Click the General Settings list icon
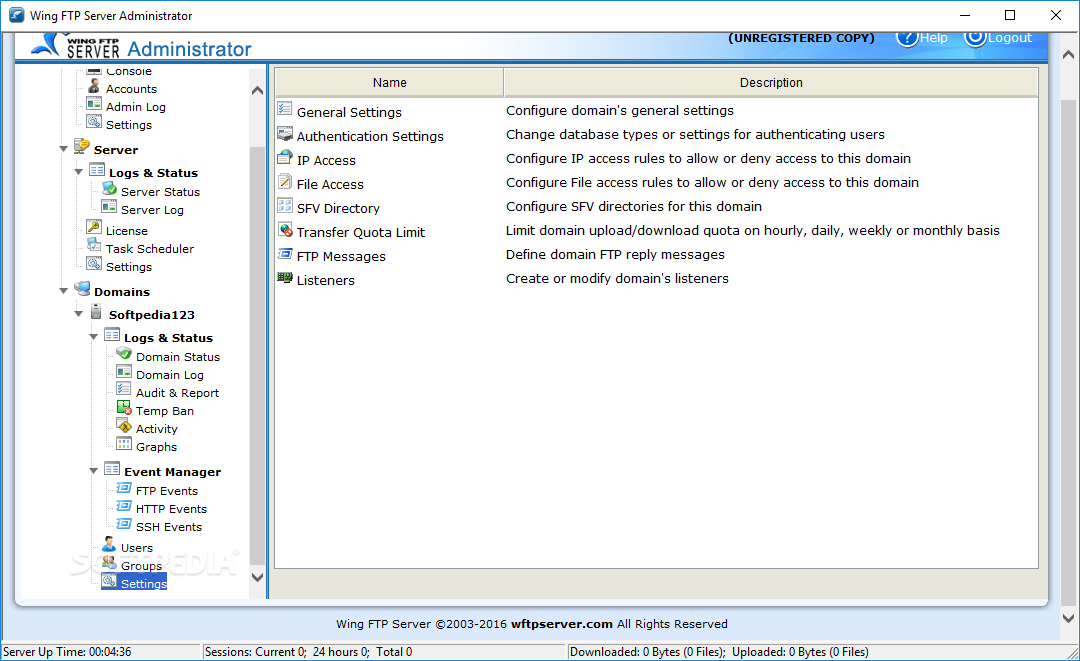Screen dimensions: 1080x661 point(285,108)
